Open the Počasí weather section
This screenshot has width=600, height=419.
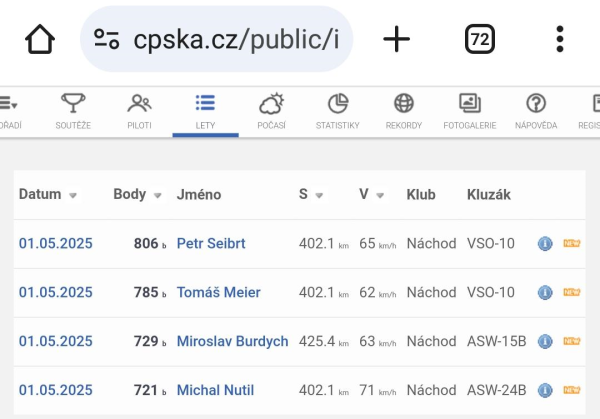click(271, 111)
